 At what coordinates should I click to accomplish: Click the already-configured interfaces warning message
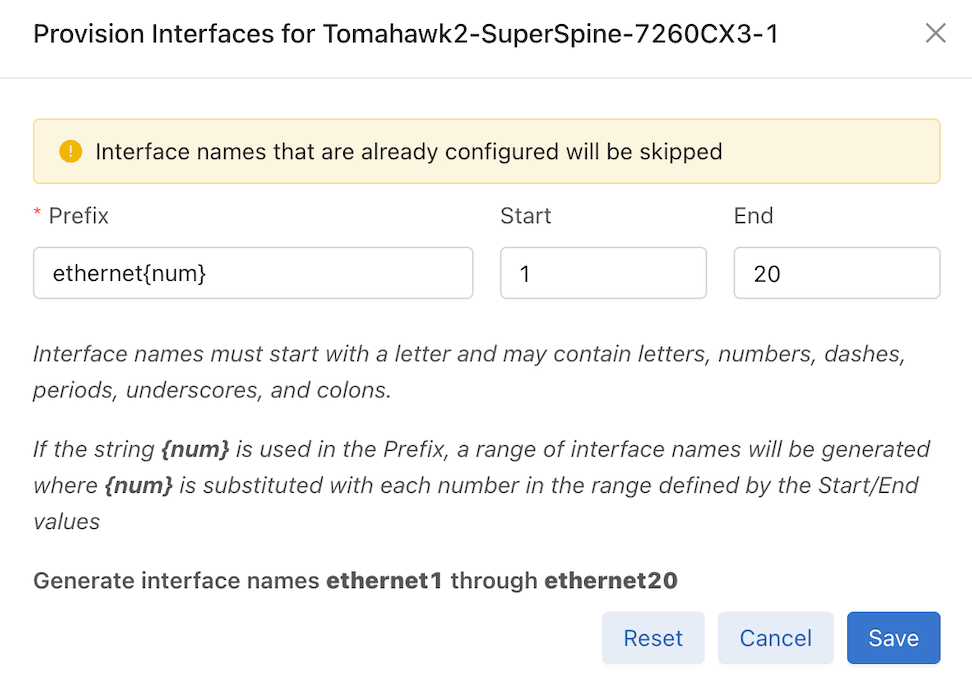tap(408, 152)
